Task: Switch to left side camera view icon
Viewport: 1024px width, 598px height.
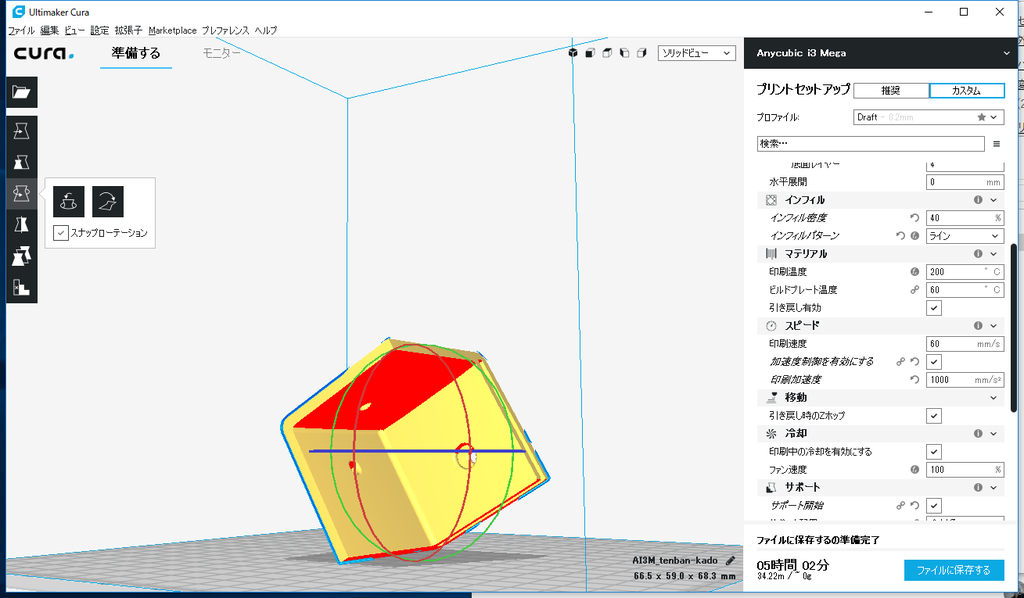Action: click(x=624, y=53)
